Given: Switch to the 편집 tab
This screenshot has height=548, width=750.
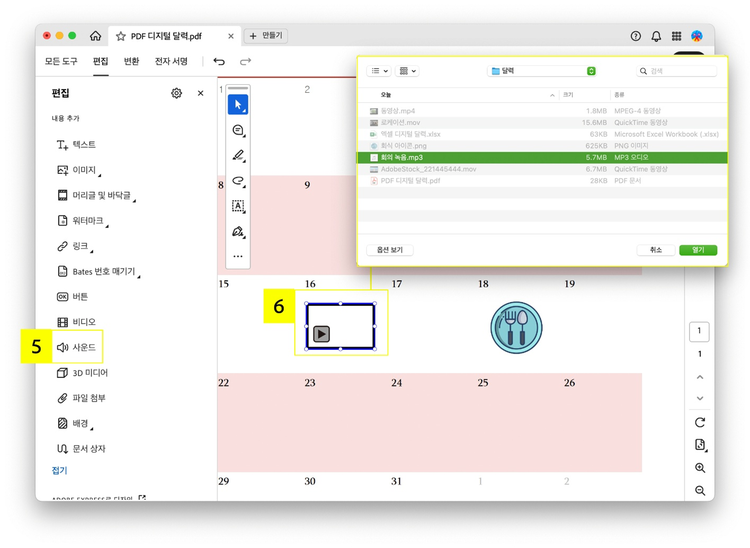Looking at the screenshot, I should pyautogui.click(x=100, y=61).
